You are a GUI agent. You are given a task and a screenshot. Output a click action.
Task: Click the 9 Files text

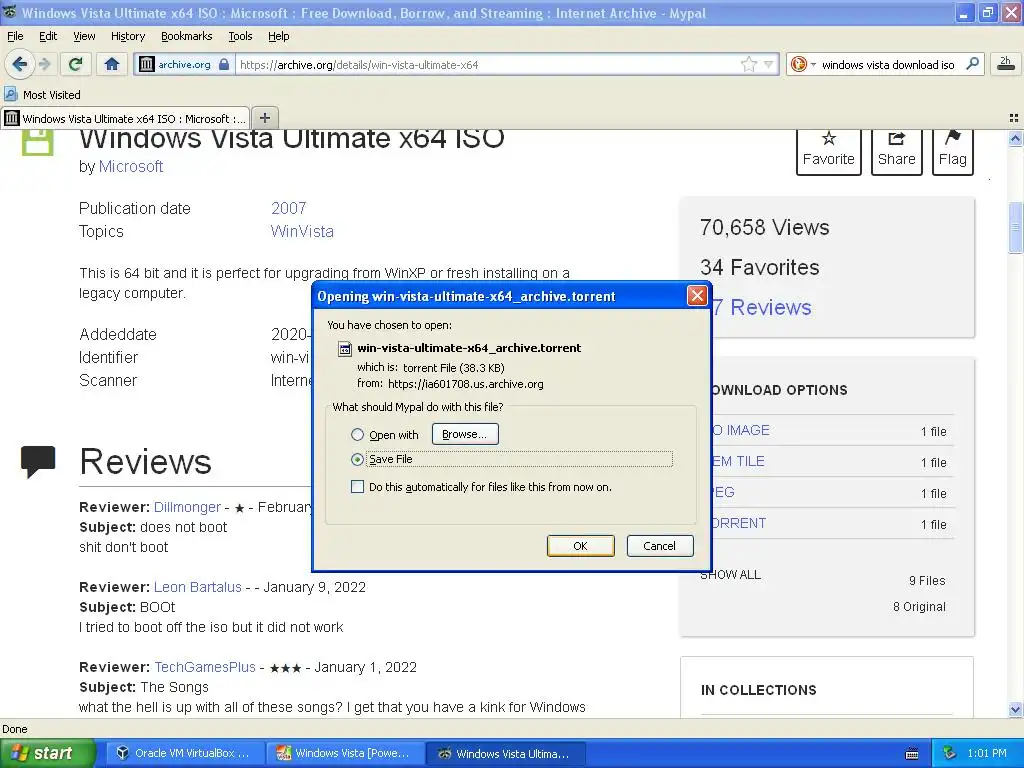point(927,581)
